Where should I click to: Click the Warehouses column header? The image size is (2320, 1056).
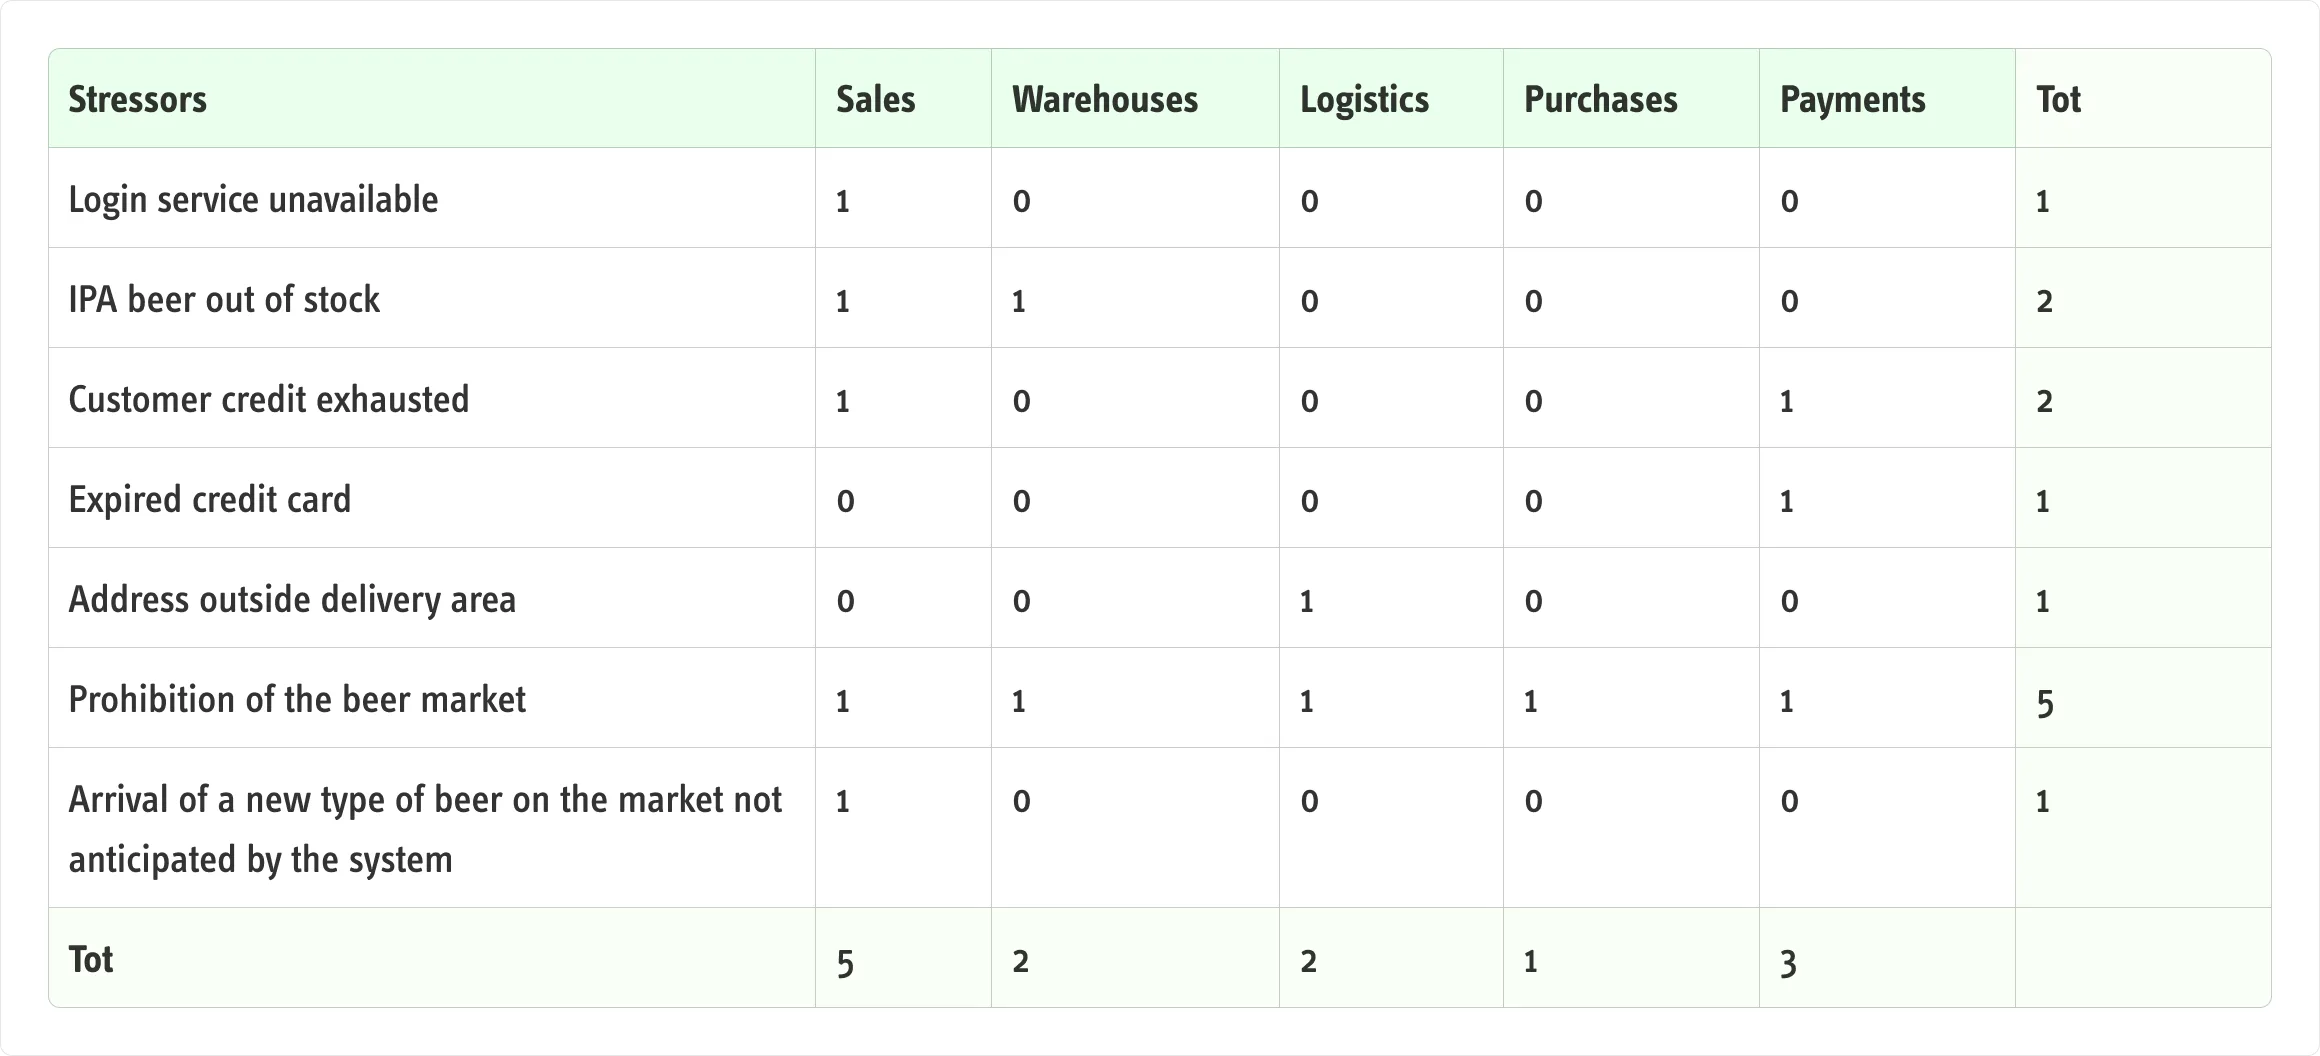[1104, 99]
